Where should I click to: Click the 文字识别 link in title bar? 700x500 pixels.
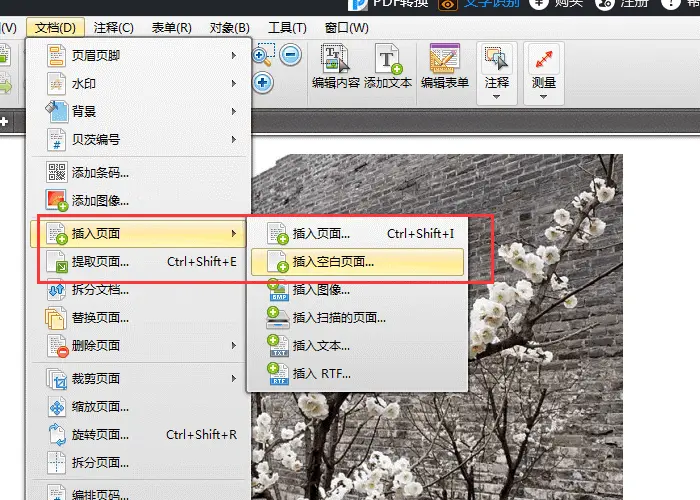click(x=481, y=4)
